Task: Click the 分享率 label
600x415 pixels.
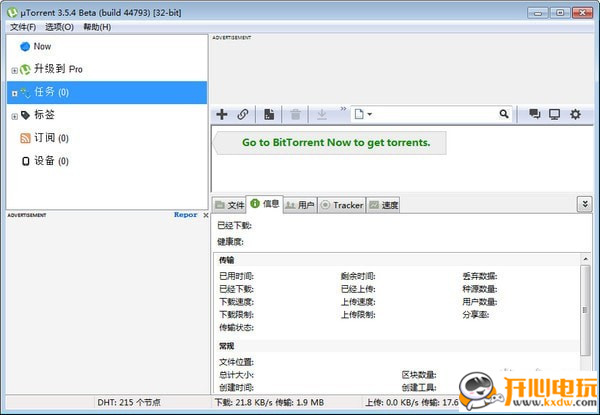Action: 476,315
